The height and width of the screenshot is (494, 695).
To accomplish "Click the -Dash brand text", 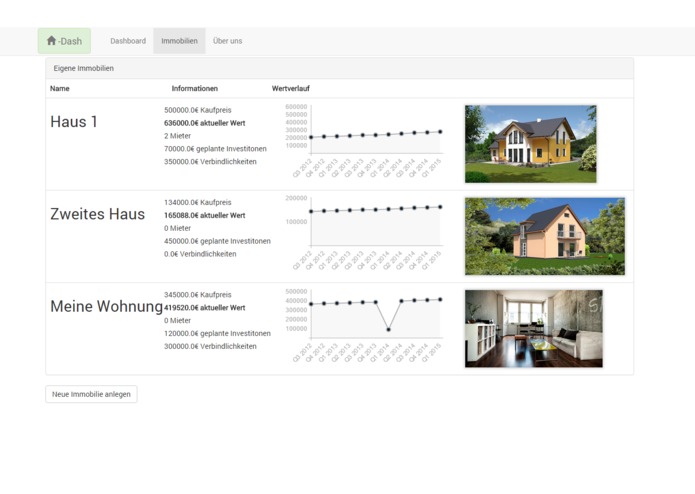I will click(x=70, y=41).
